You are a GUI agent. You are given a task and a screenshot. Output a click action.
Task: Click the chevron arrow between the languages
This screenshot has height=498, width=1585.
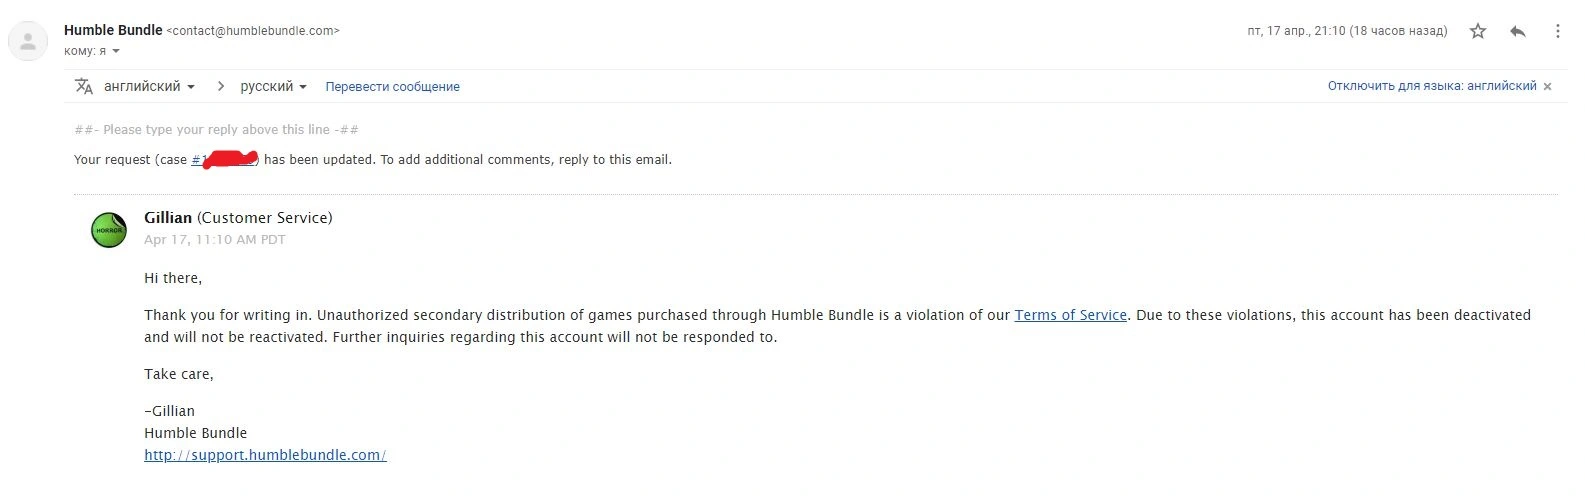(x=220, y=86)
